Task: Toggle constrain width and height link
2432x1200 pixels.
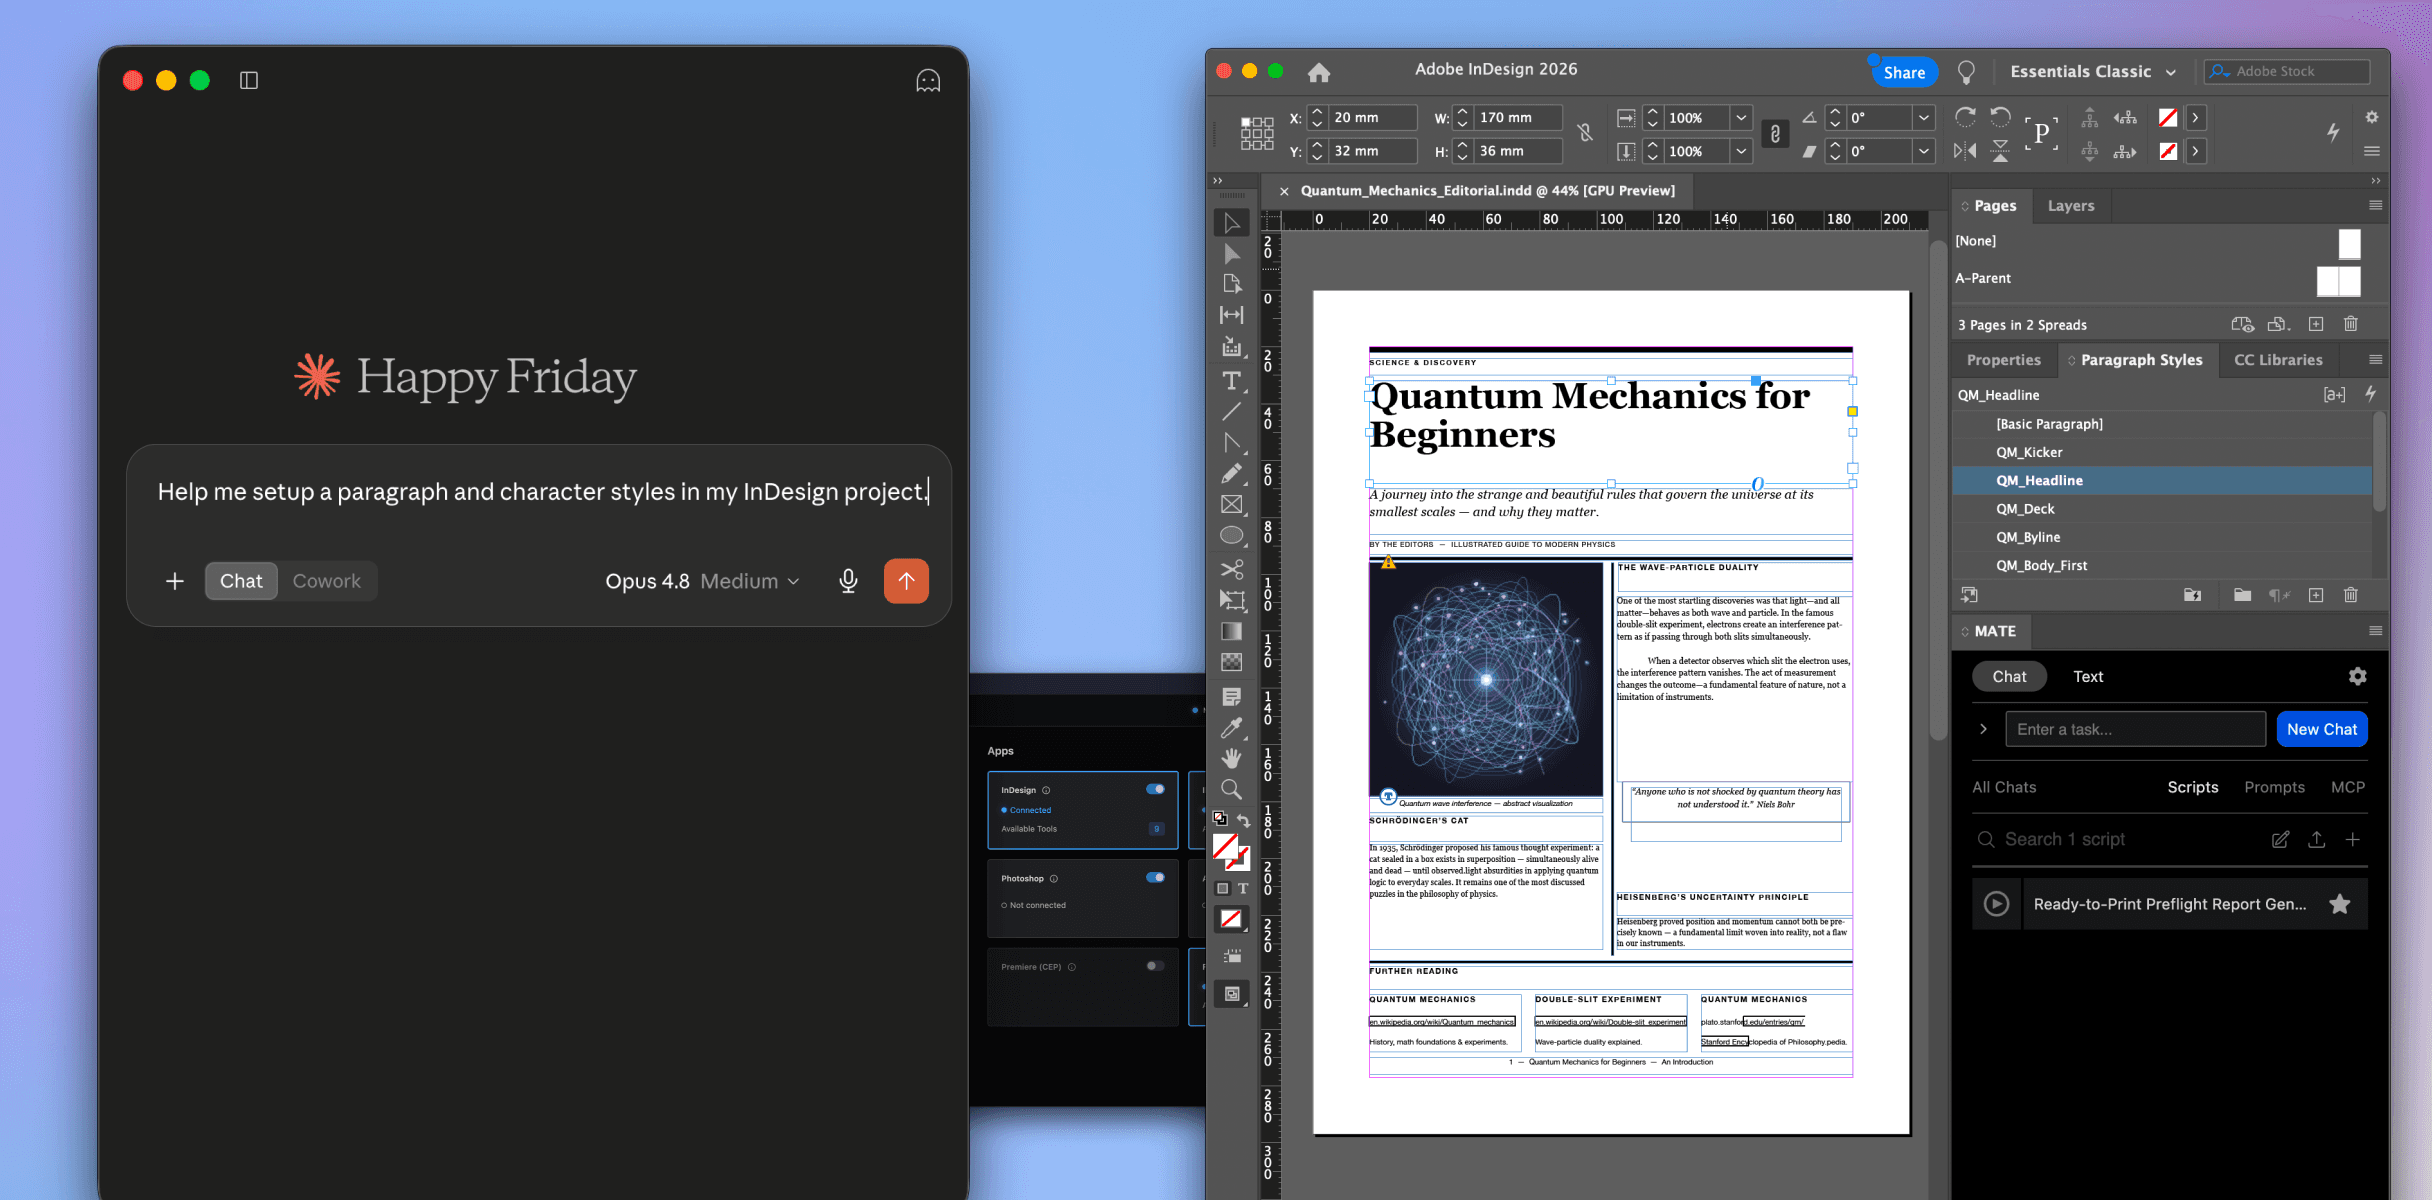Action: [x=1585, y=133]
